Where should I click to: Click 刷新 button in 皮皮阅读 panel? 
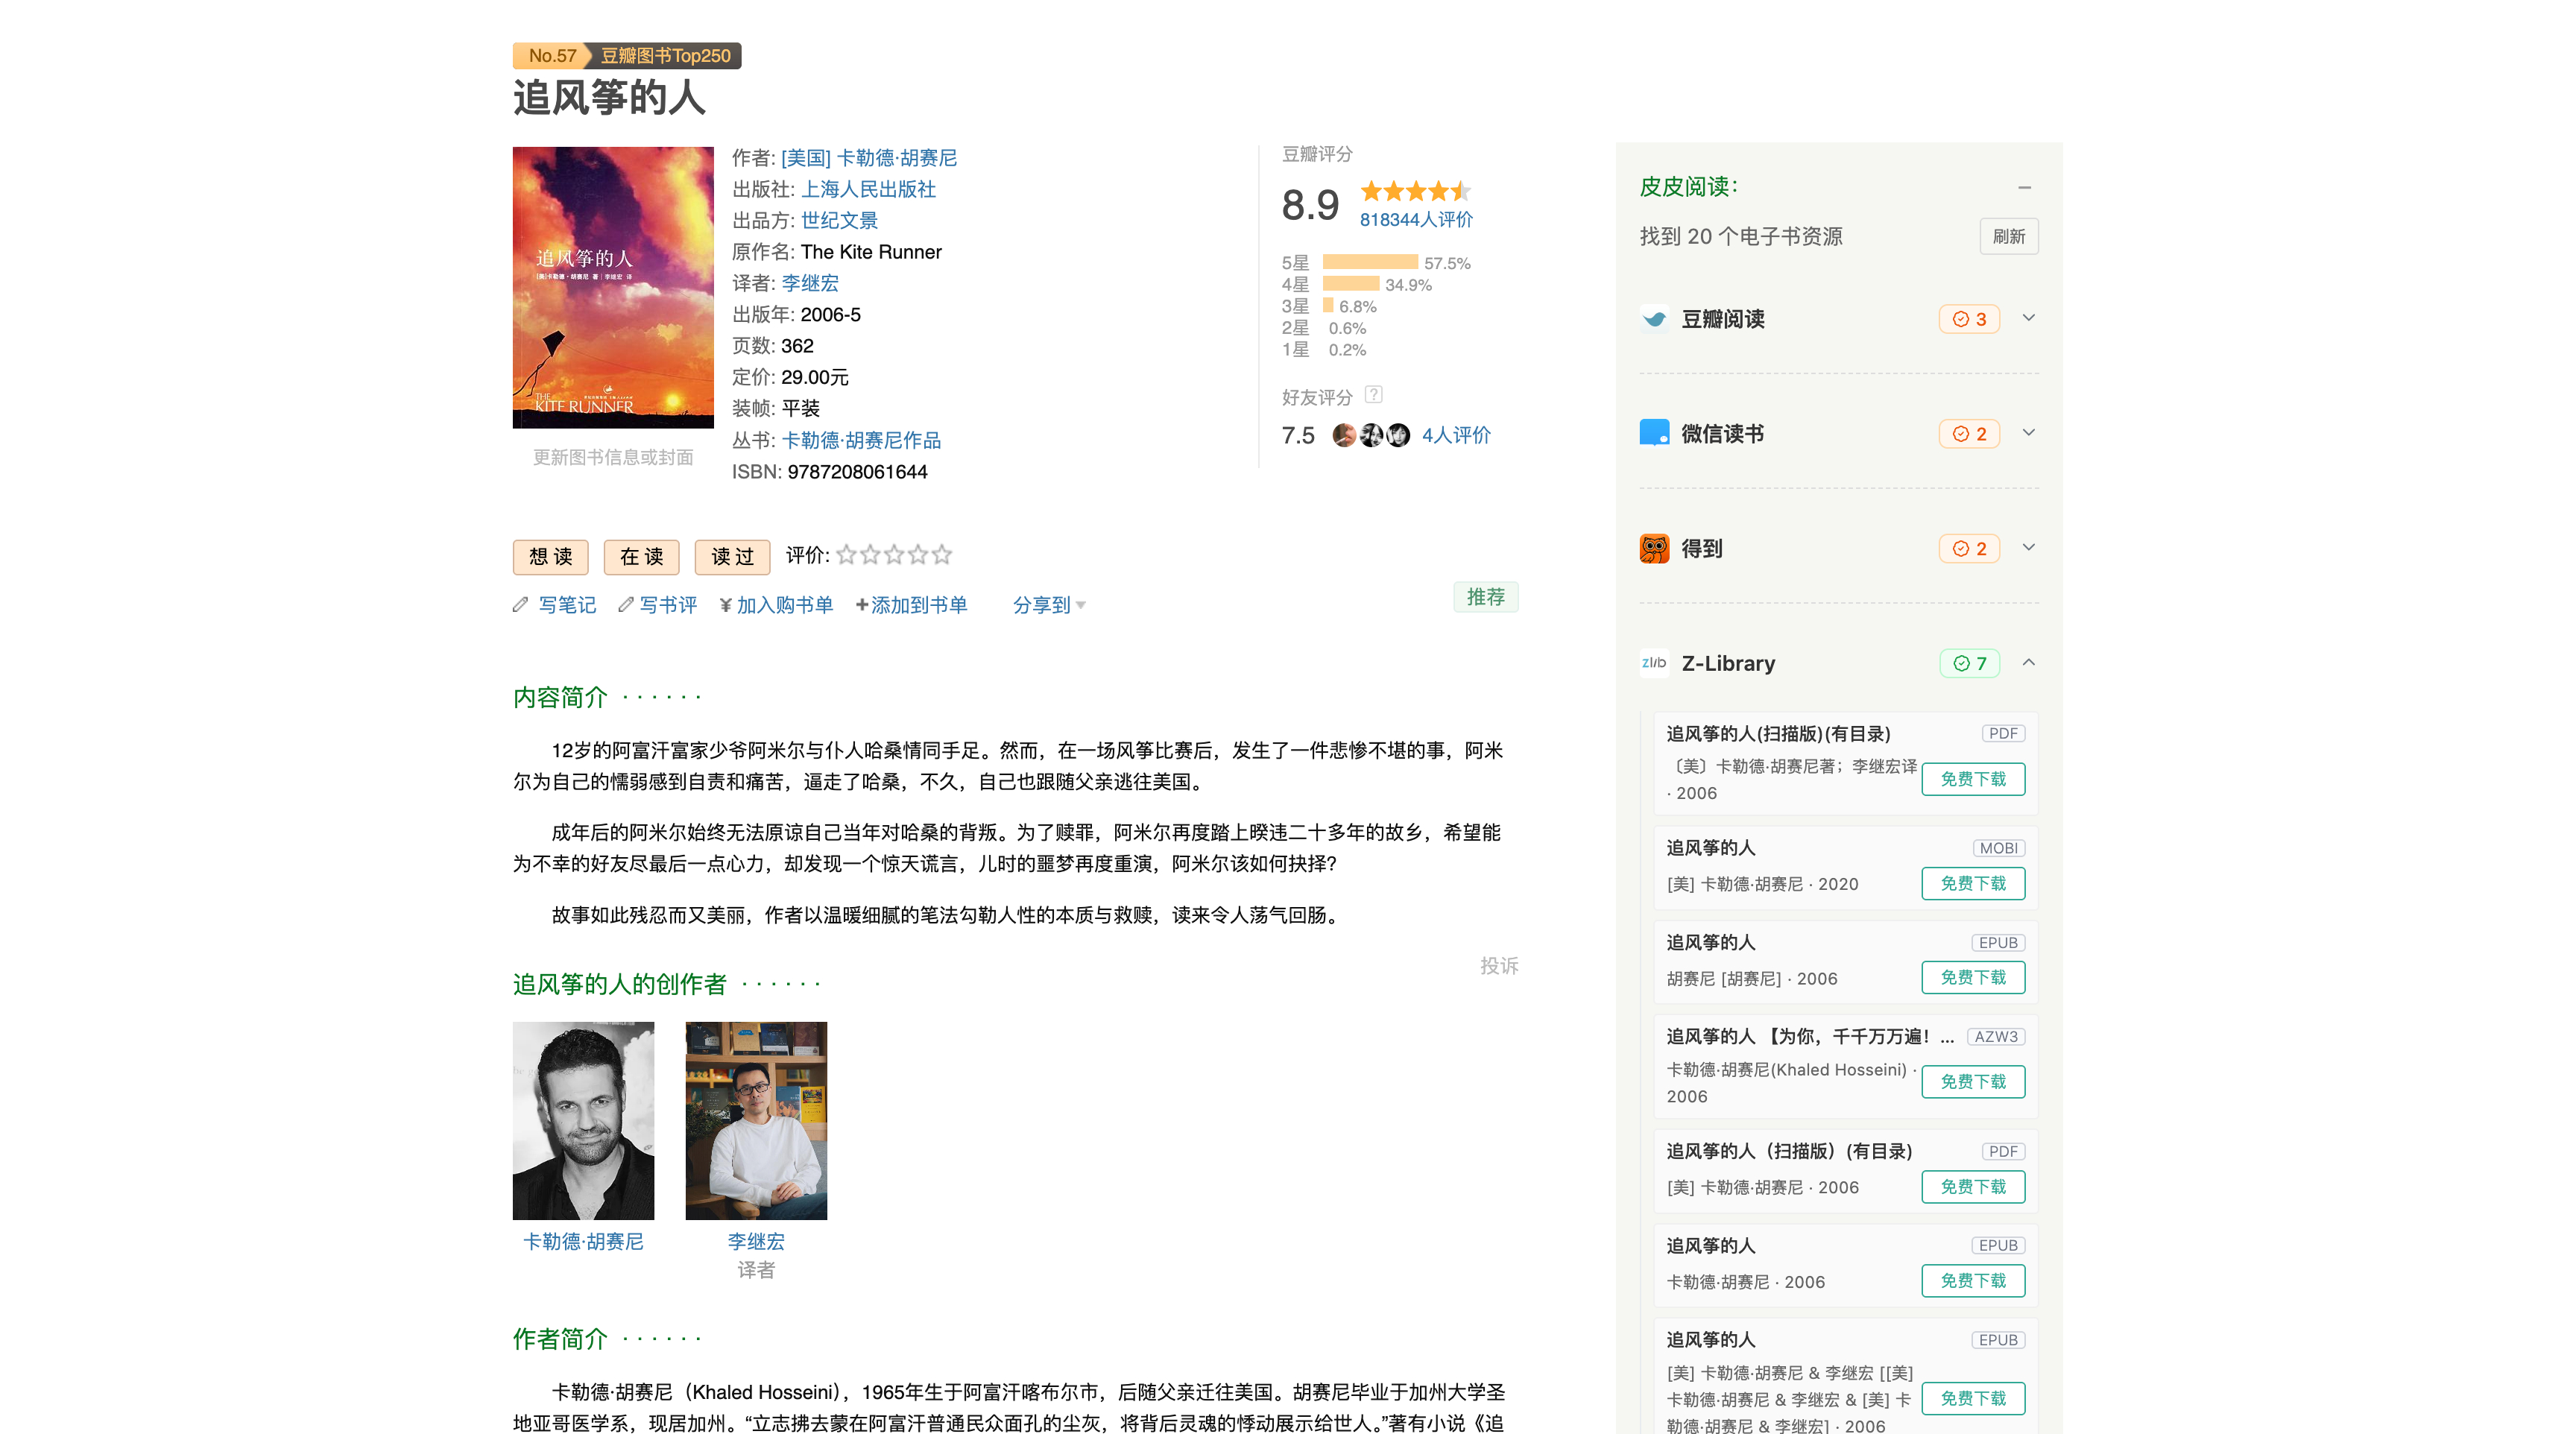coord(2008,237)
